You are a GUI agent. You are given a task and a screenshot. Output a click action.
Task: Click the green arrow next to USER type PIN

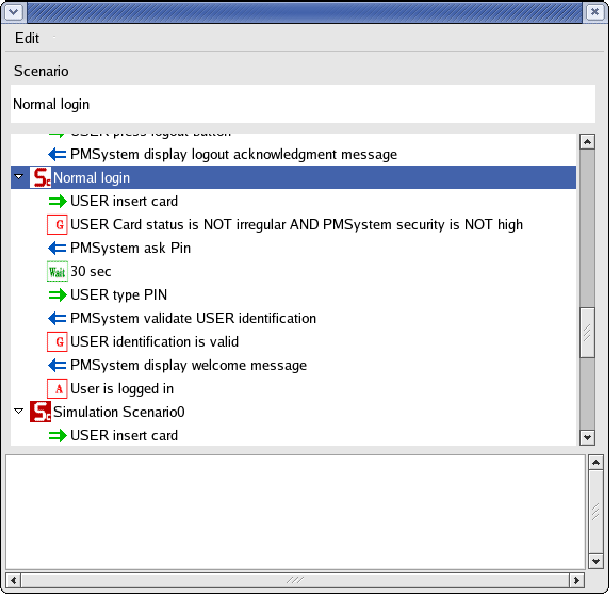(x=57, y=295)
